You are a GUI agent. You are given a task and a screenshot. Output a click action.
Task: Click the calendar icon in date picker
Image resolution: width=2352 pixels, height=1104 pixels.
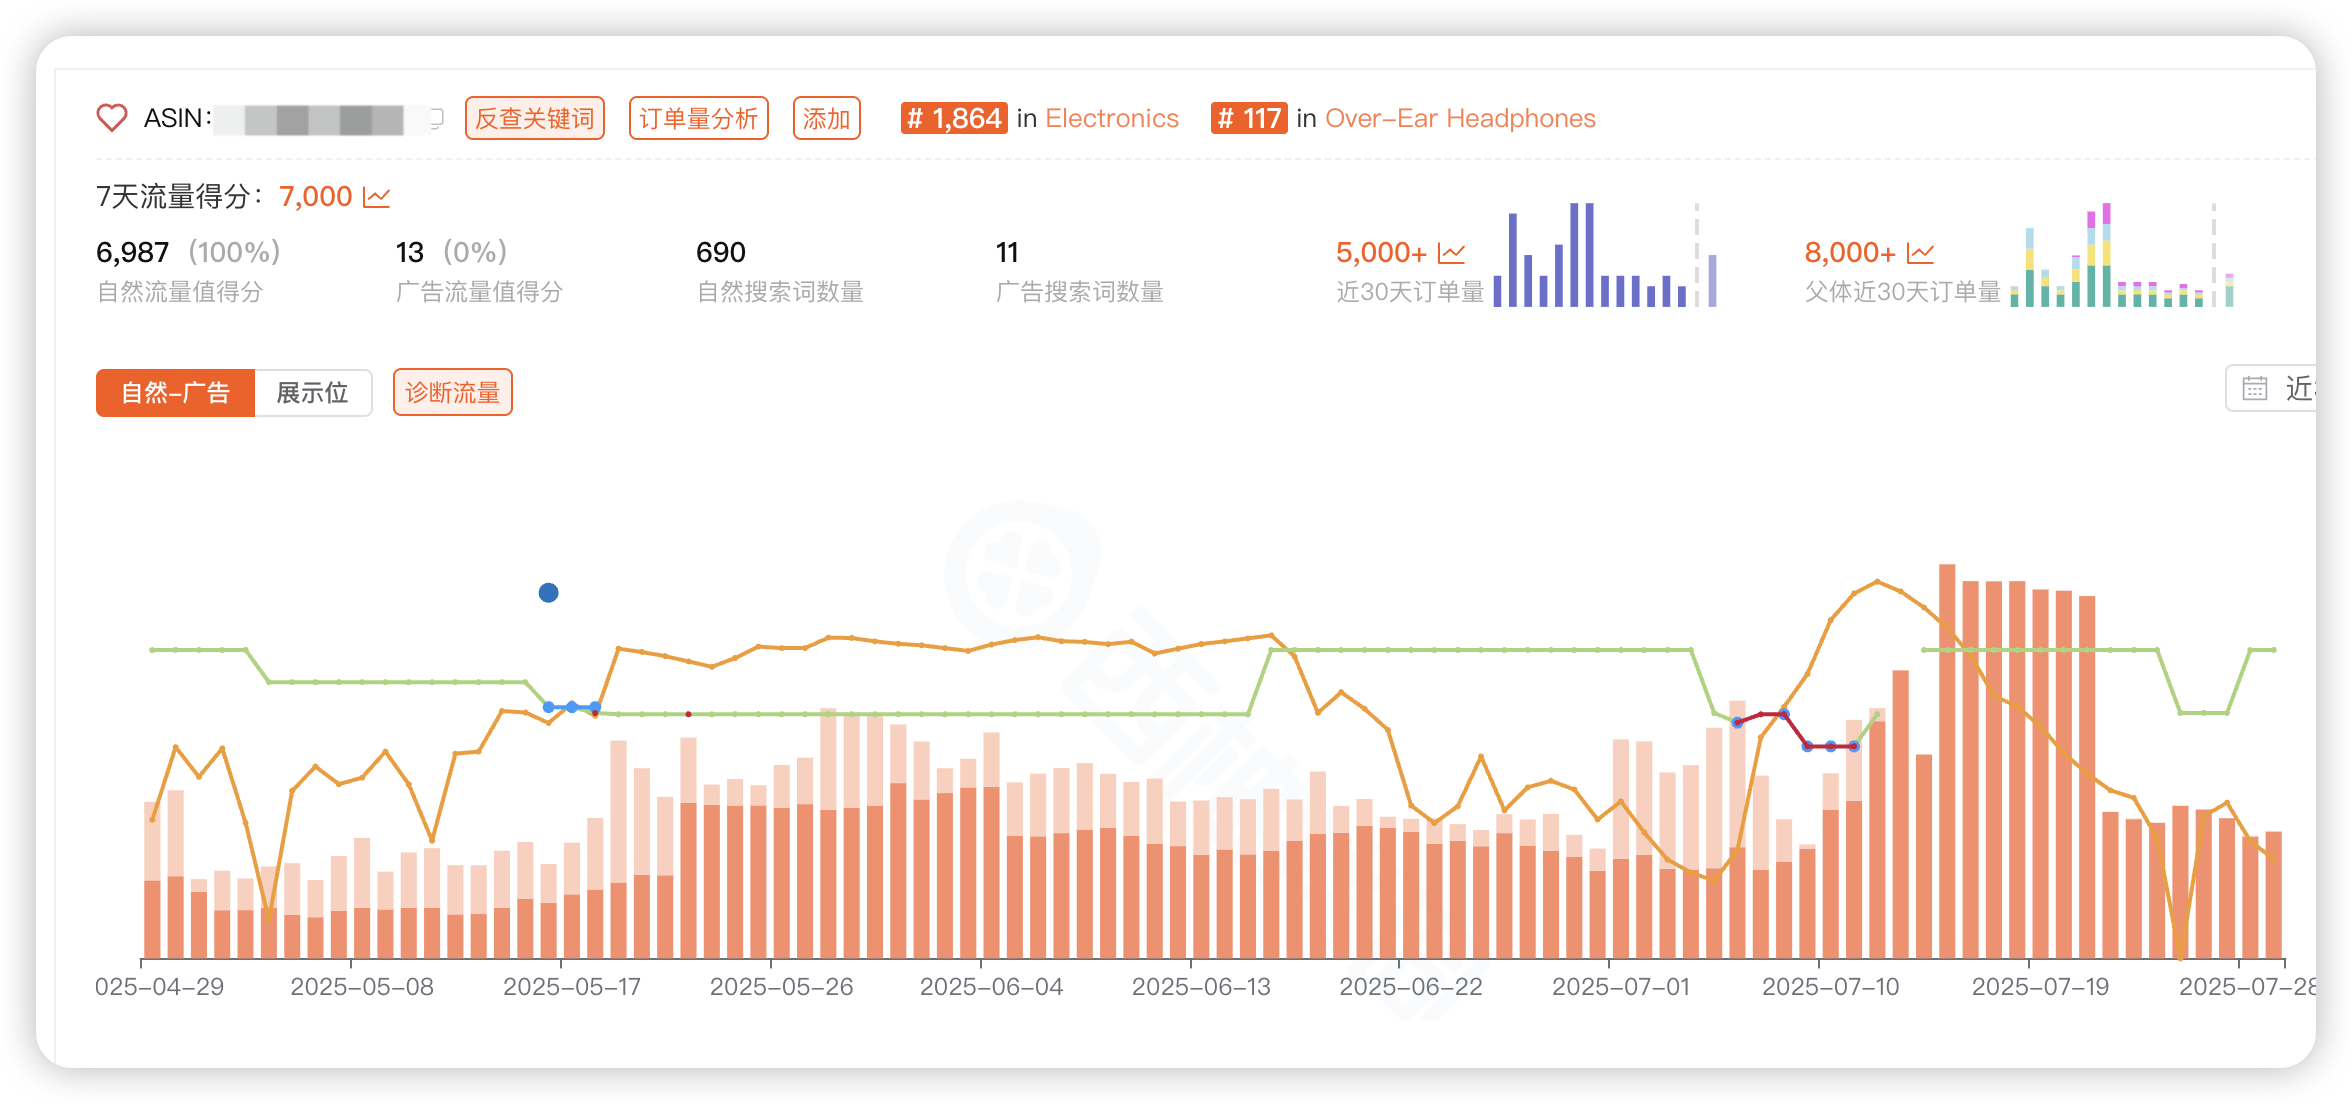2254,388
